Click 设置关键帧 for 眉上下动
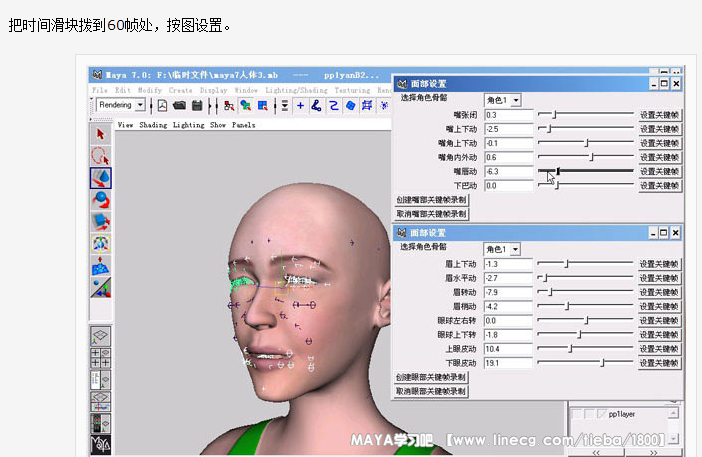 click(660, 264)
